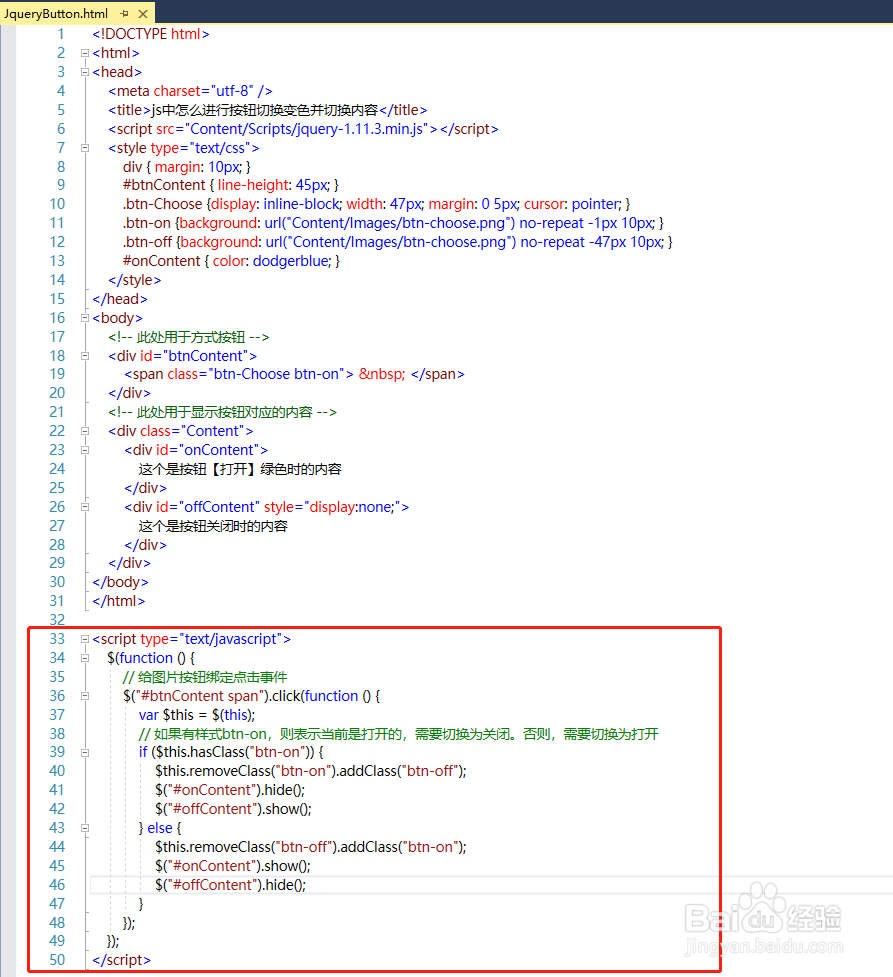Click the text 这个是按钮关闭时的内容
This screenshot has height=977, width=893.
pos(213,526)
